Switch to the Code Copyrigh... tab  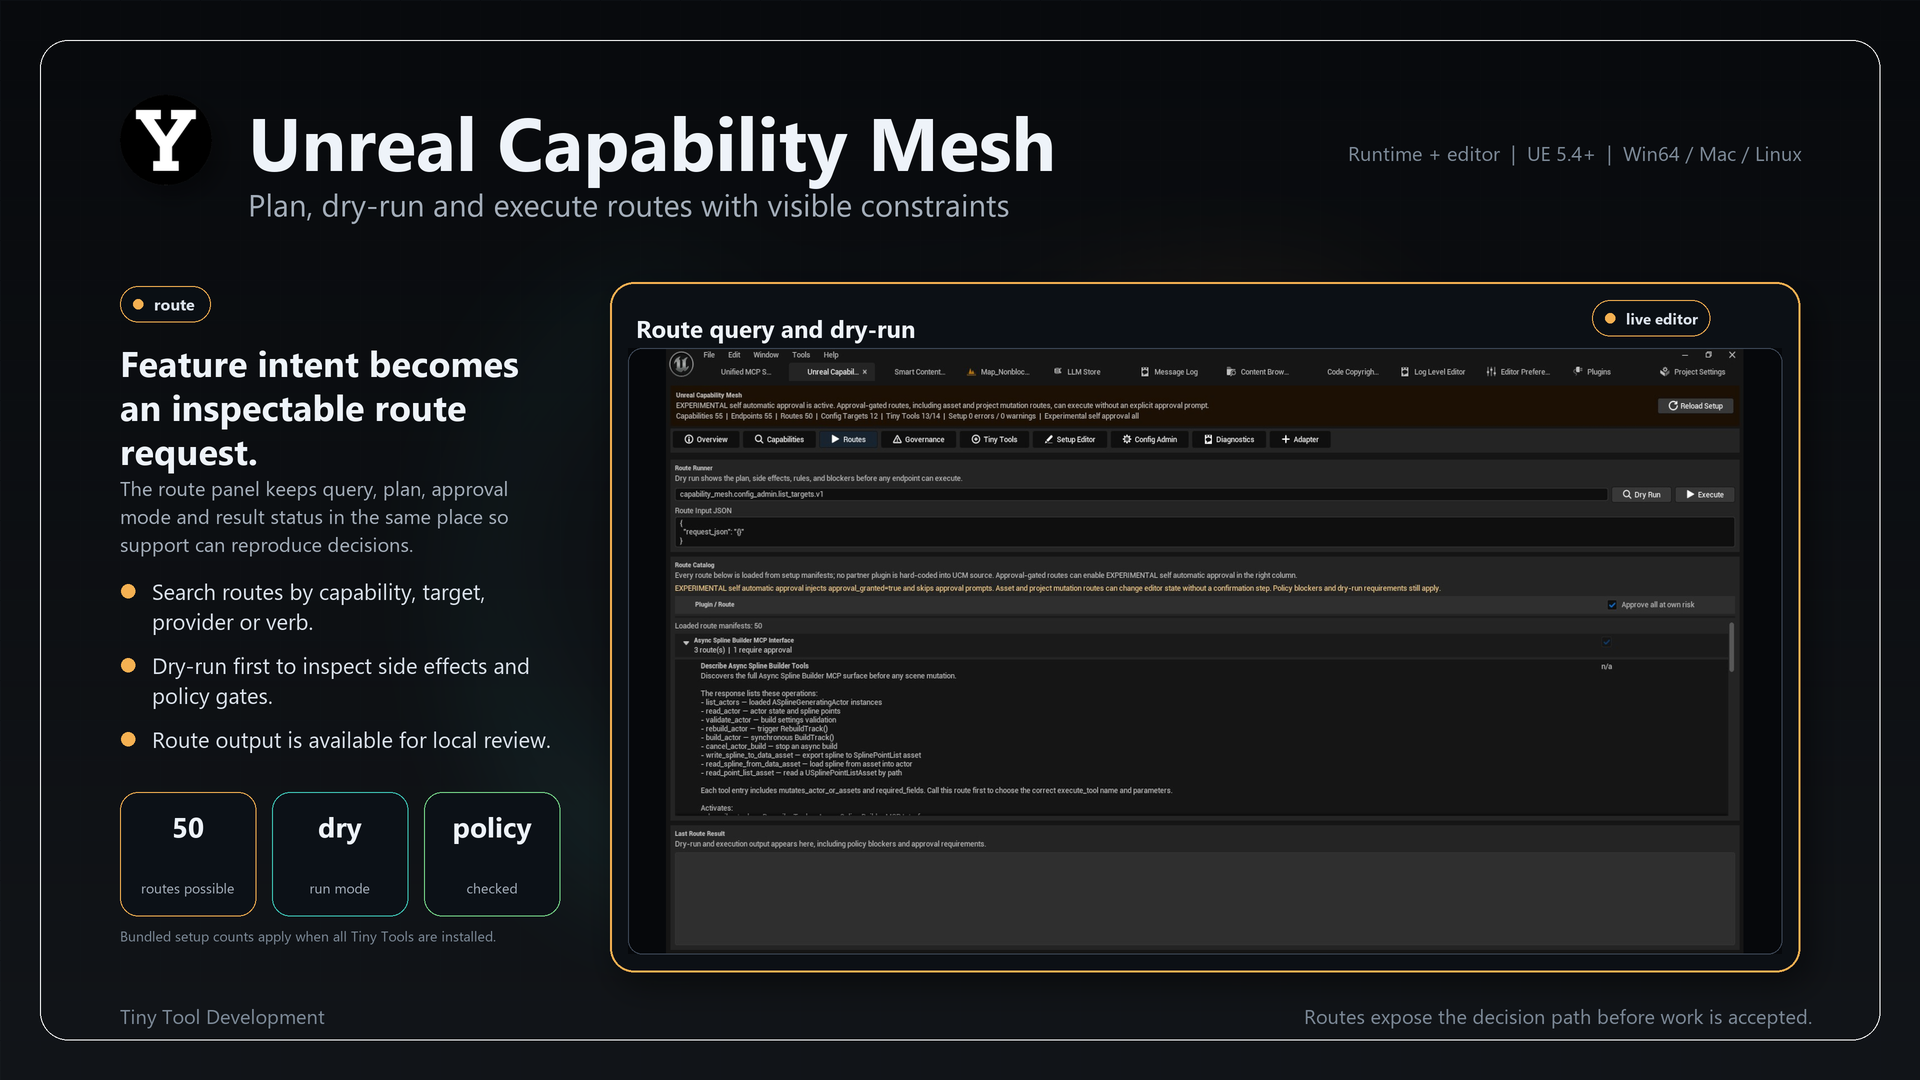[1352, 372]
